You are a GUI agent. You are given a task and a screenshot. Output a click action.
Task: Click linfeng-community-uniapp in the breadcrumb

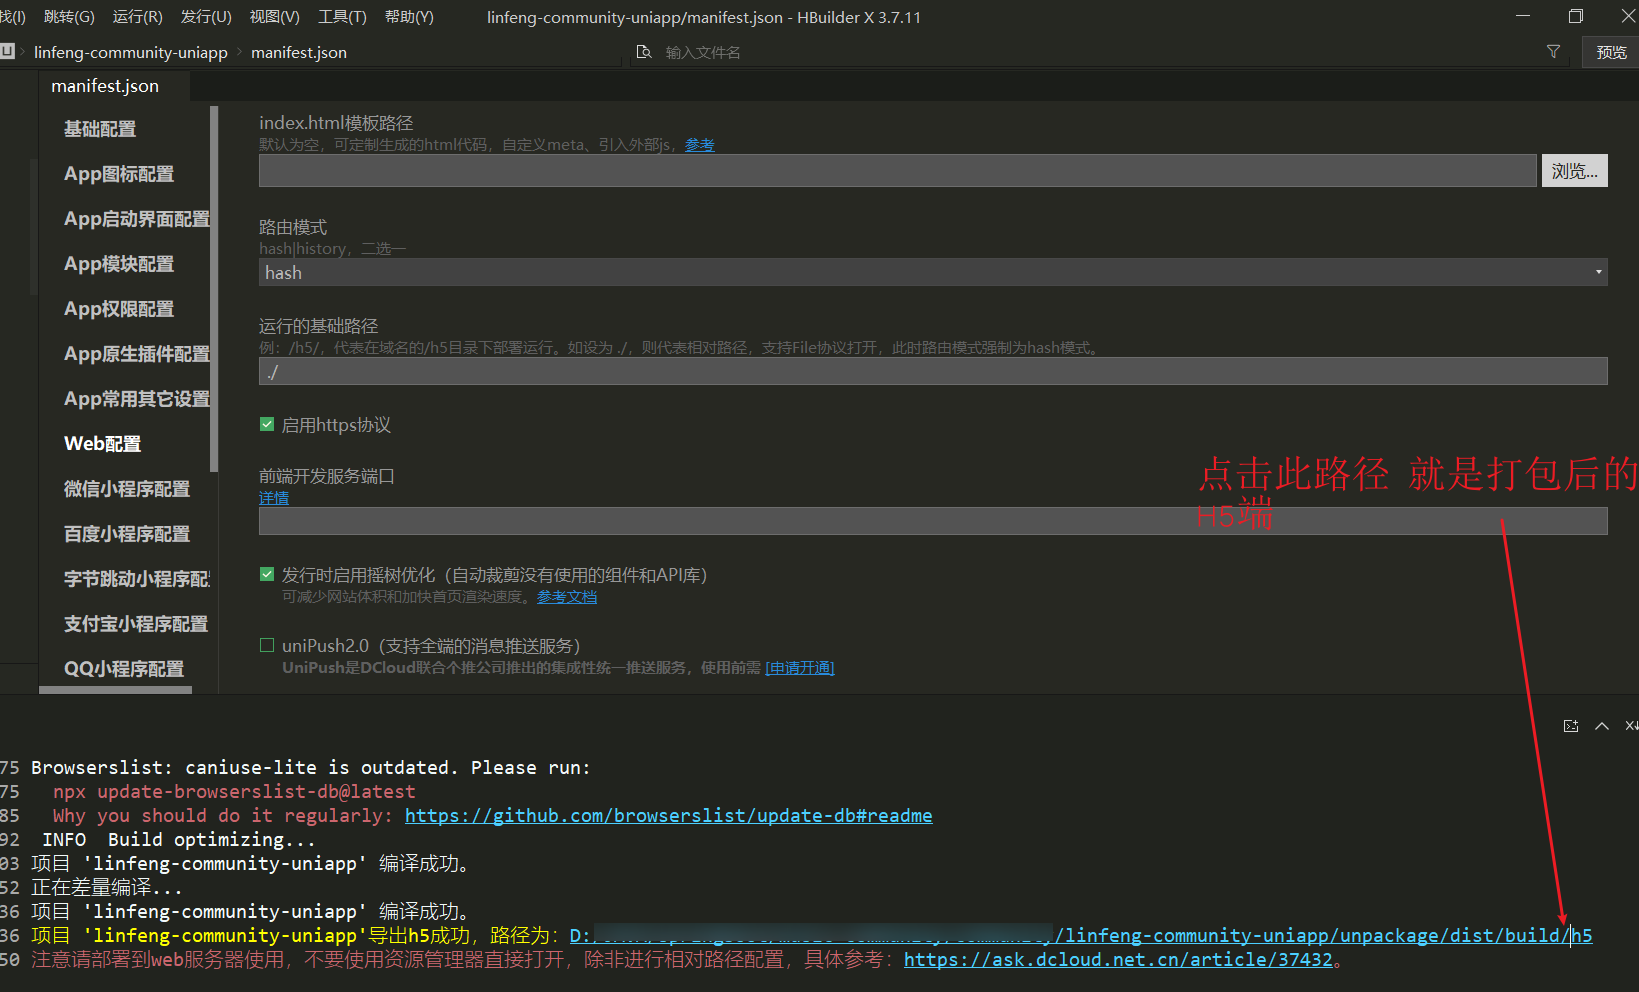(131, 52)
